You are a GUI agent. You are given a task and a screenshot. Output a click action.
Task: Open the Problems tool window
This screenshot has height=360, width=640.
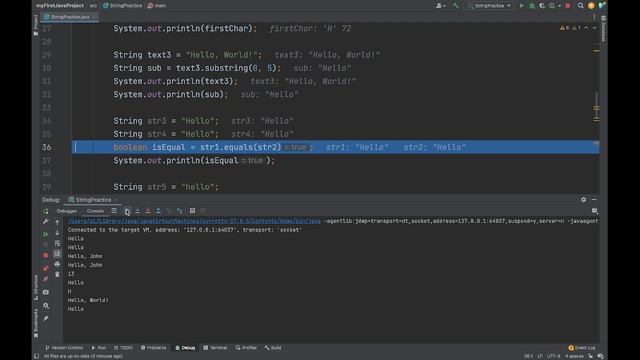tap(153, 348)
